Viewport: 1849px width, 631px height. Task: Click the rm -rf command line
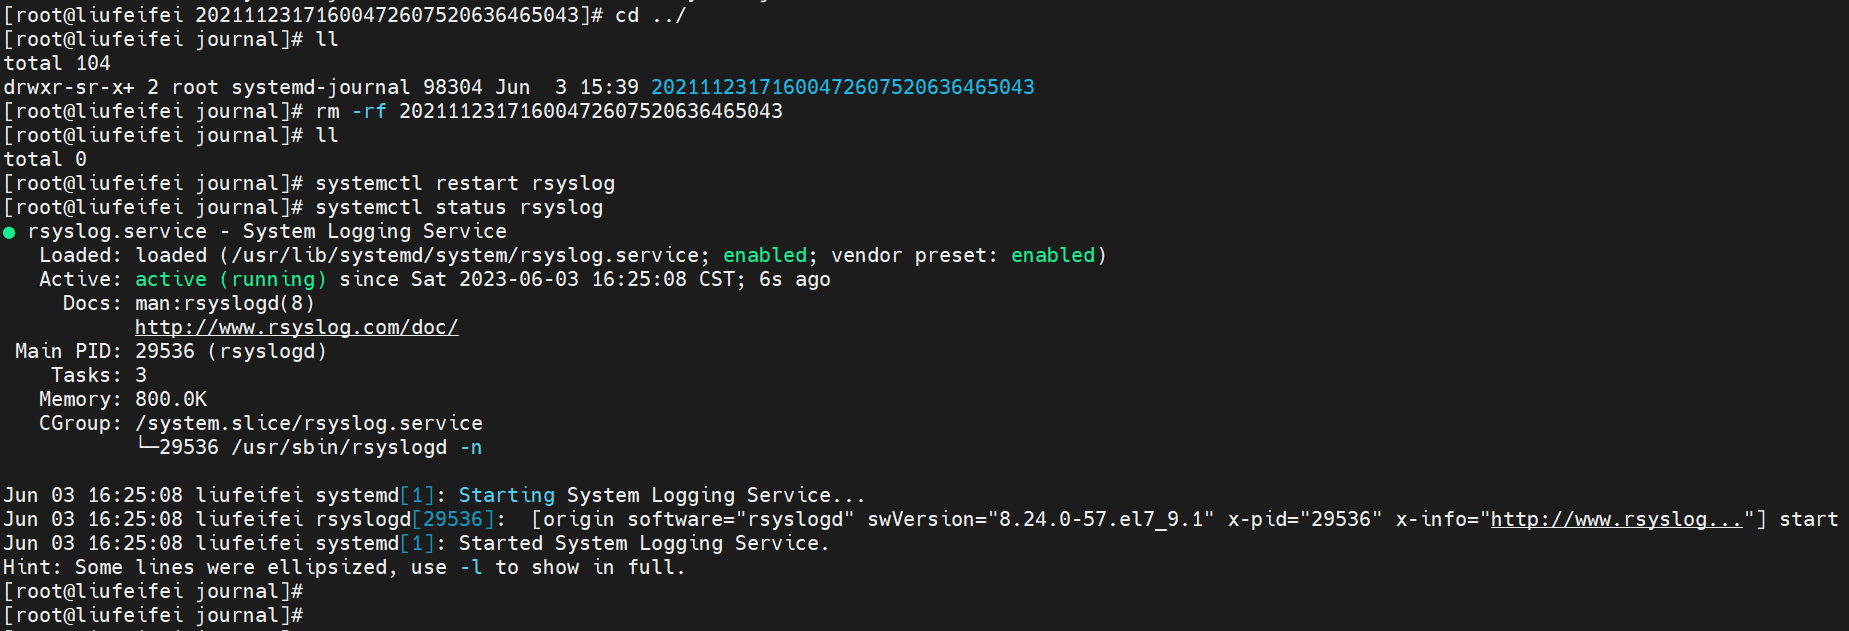coord(549,112)
